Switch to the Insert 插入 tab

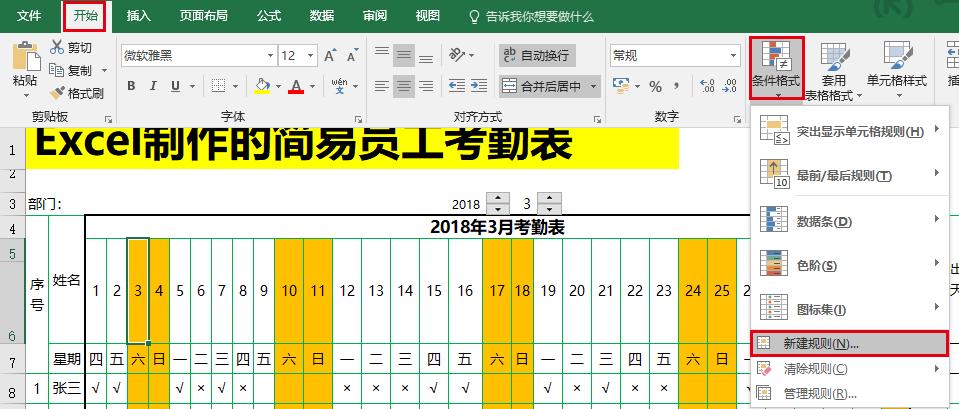[138, 16]
